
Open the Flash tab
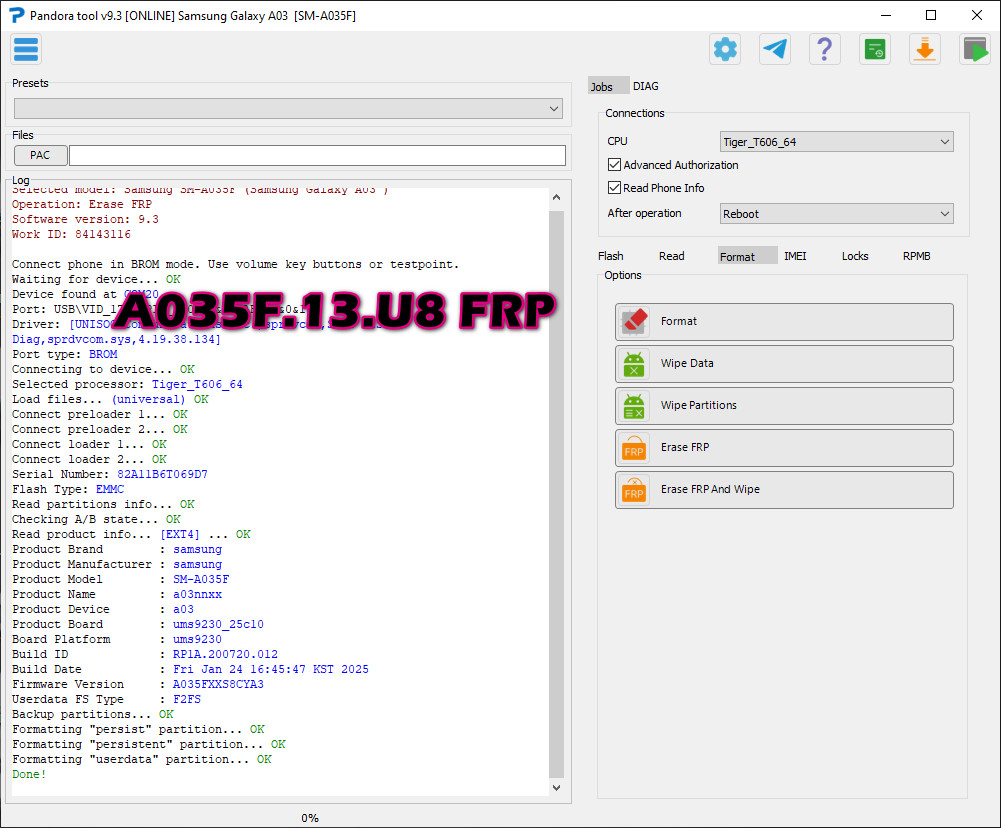click(x=610, y=256)
